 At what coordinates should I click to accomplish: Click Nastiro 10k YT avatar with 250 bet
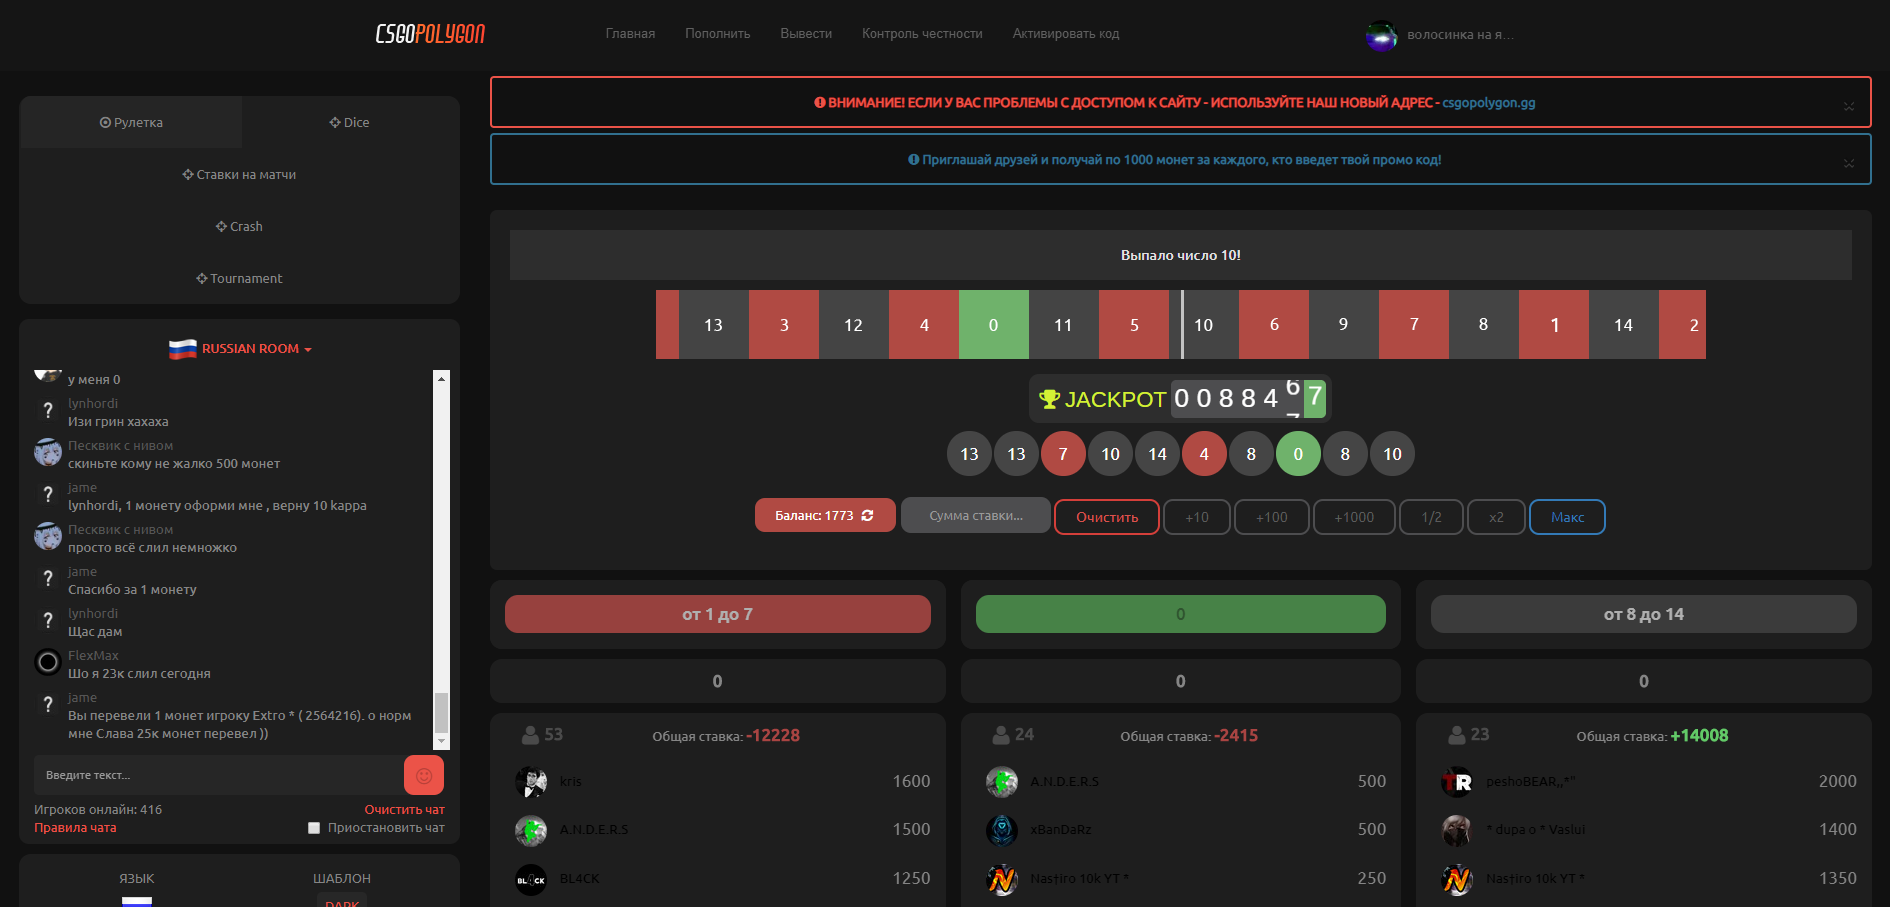pyautogui.click(x=1002, y=879)
